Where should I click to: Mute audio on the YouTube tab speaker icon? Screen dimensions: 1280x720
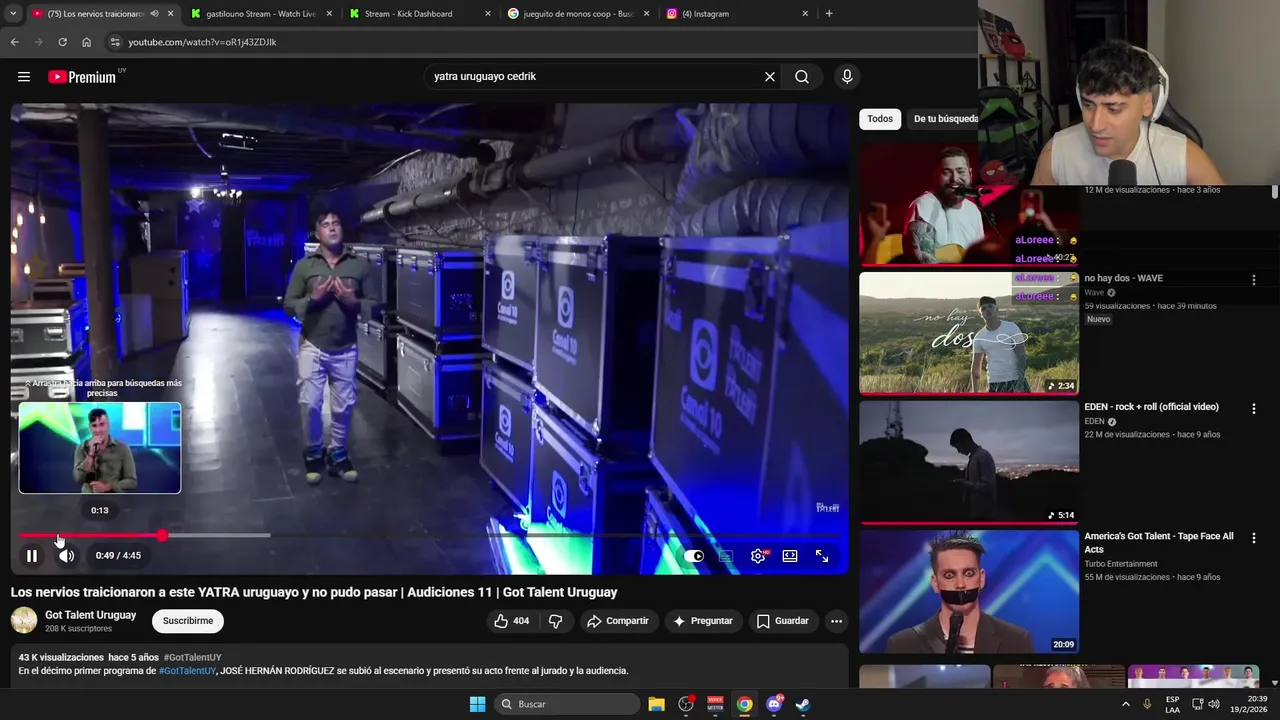coord(154,14)
